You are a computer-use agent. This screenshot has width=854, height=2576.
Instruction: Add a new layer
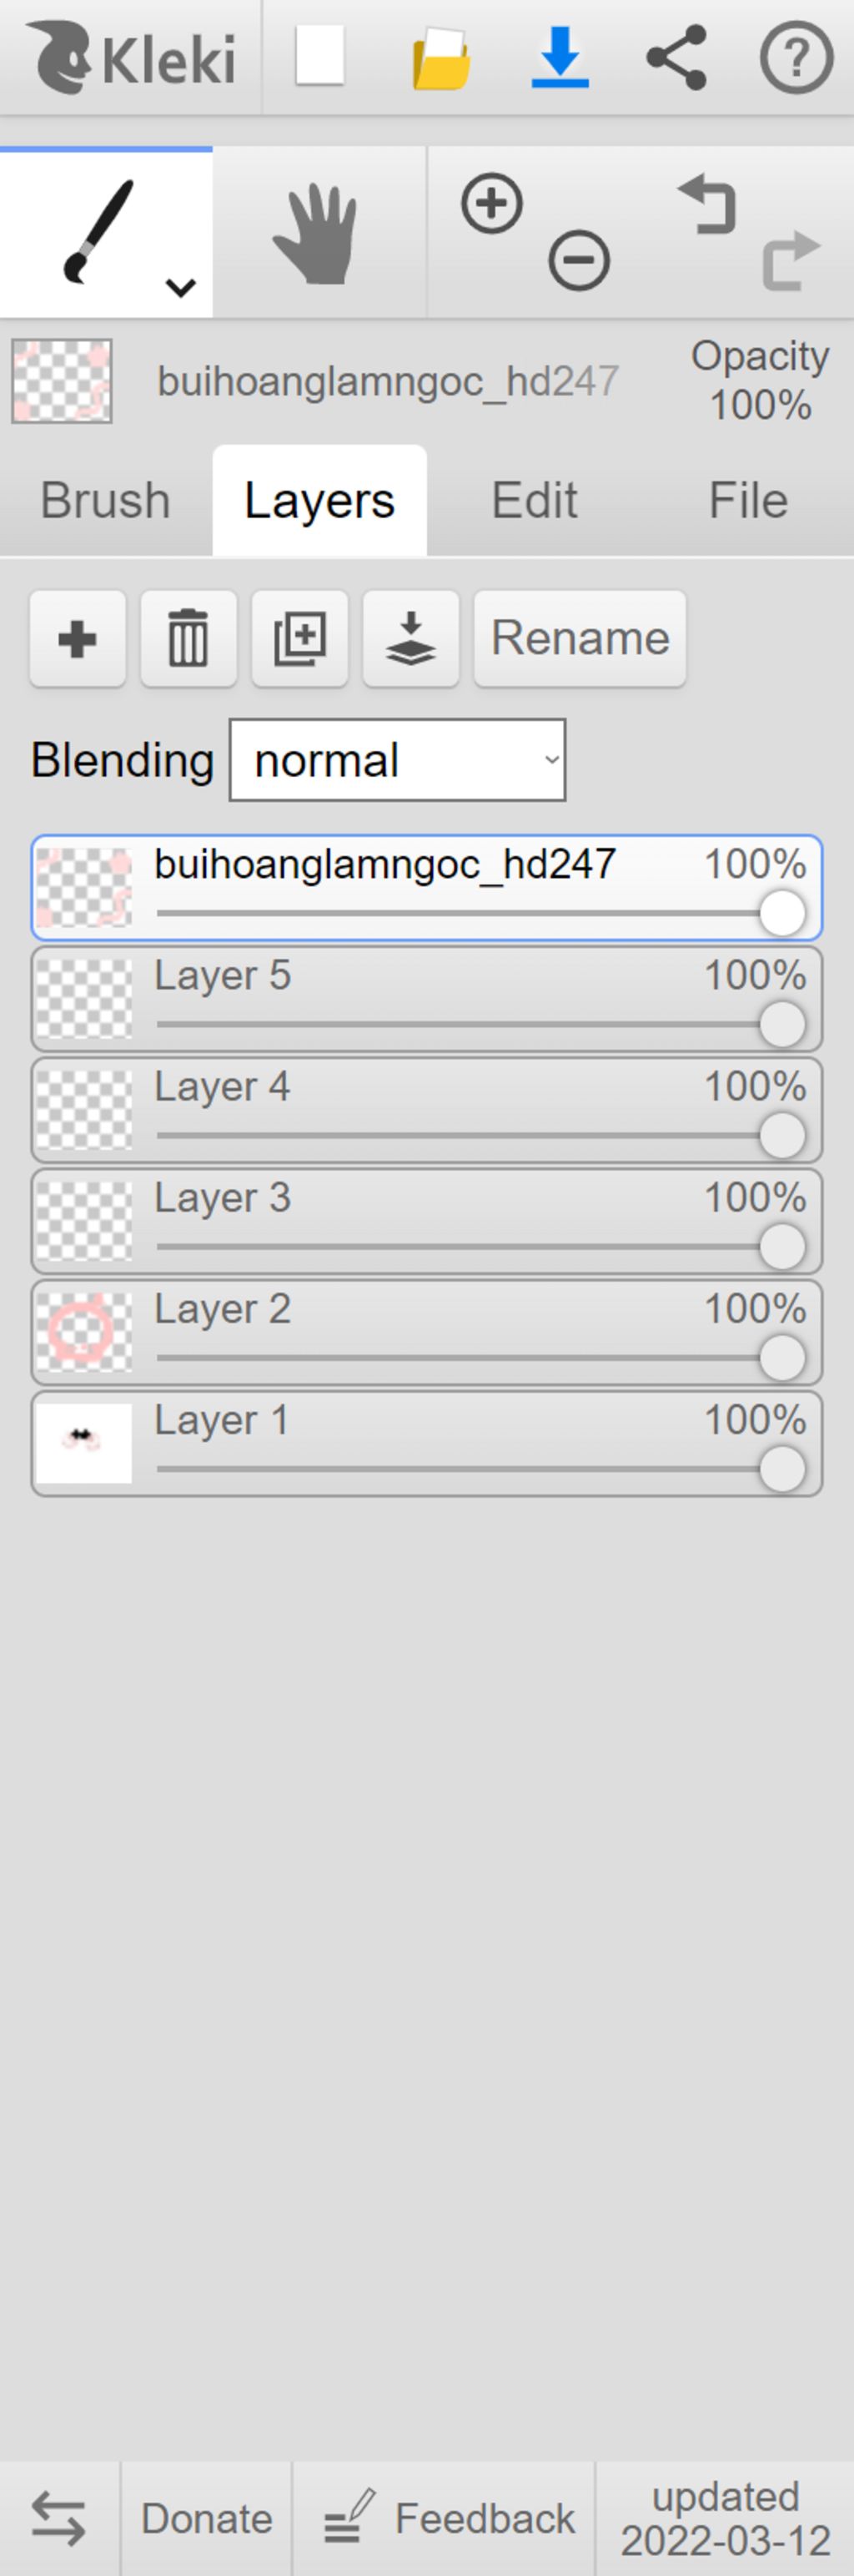click(x=78, y=639)
